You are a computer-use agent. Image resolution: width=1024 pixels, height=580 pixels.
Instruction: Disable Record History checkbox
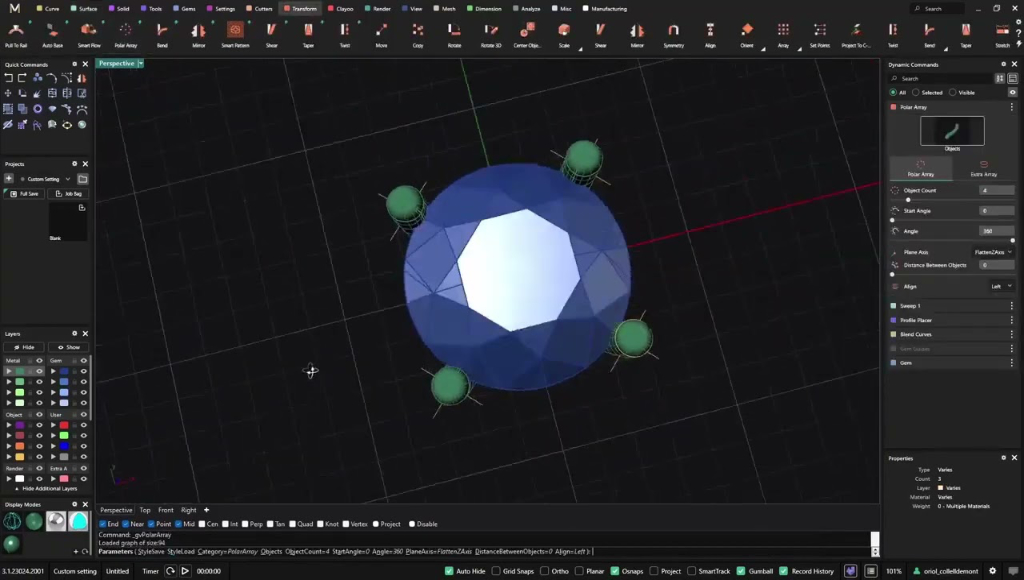pyautogui.click(x=784, y=571)
